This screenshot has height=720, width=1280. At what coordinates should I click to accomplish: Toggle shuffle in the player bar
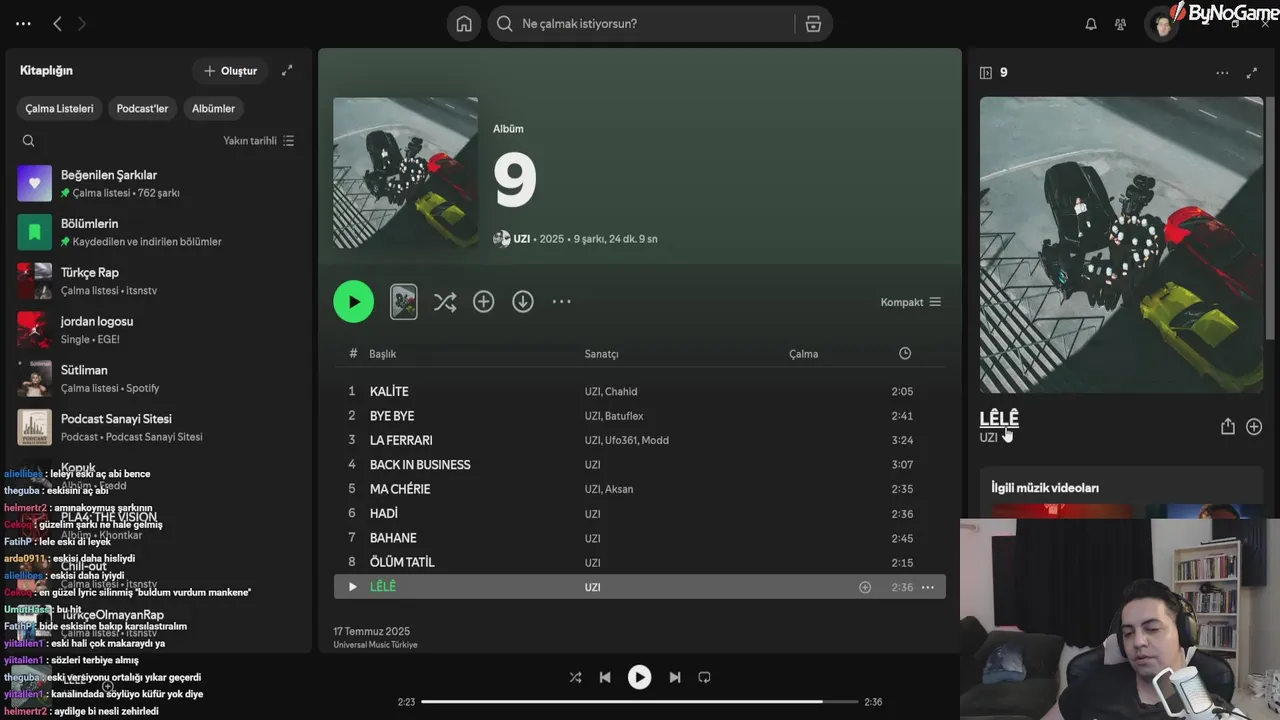(x=575, y=677)
